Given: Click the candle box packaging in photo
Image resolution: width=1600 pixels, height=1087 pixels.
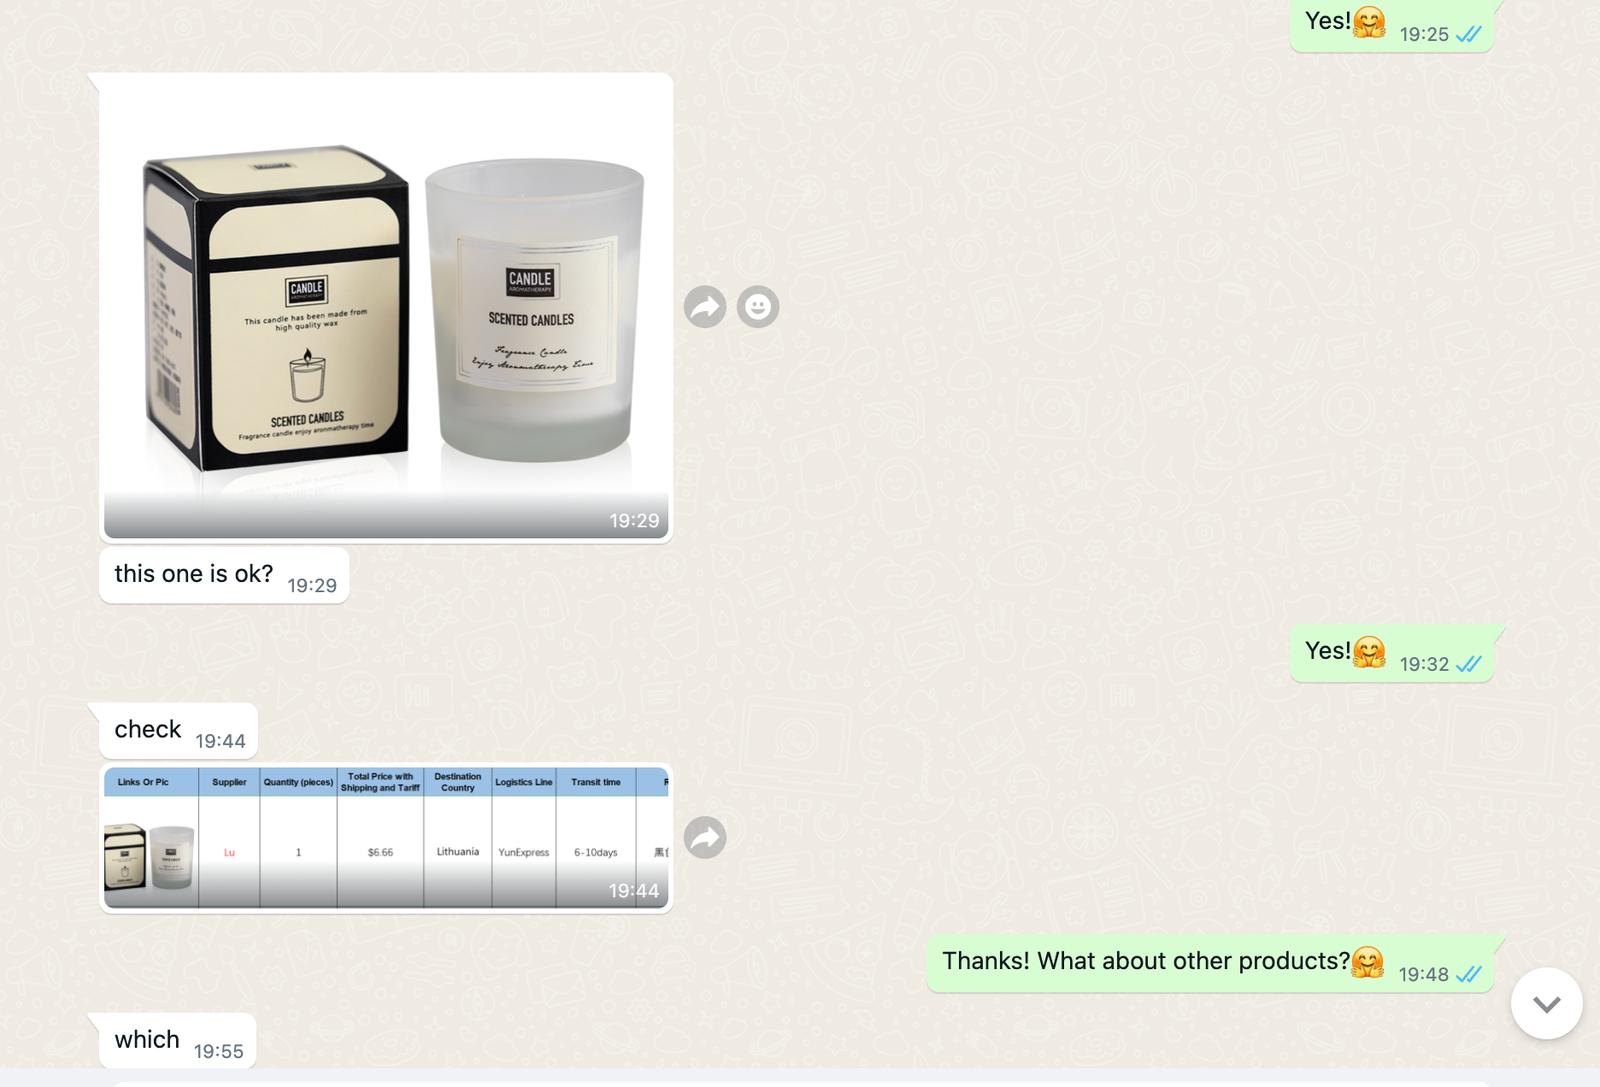Looking at the screenshot, I should 275,308.
